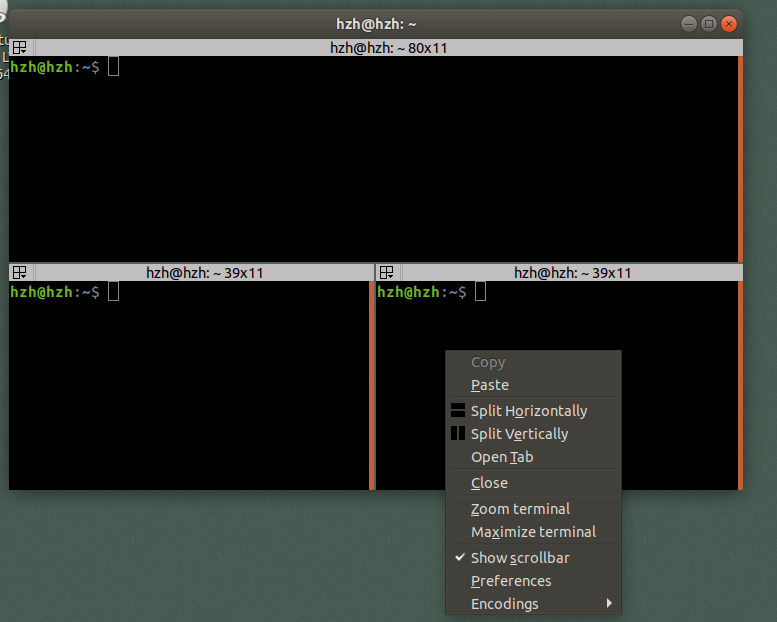Viewport: 777px width, 622px height.
Task: Click bottom-left terminal title 'hzh@hzh: ~ 39x11'
Action: click(205, 273)
